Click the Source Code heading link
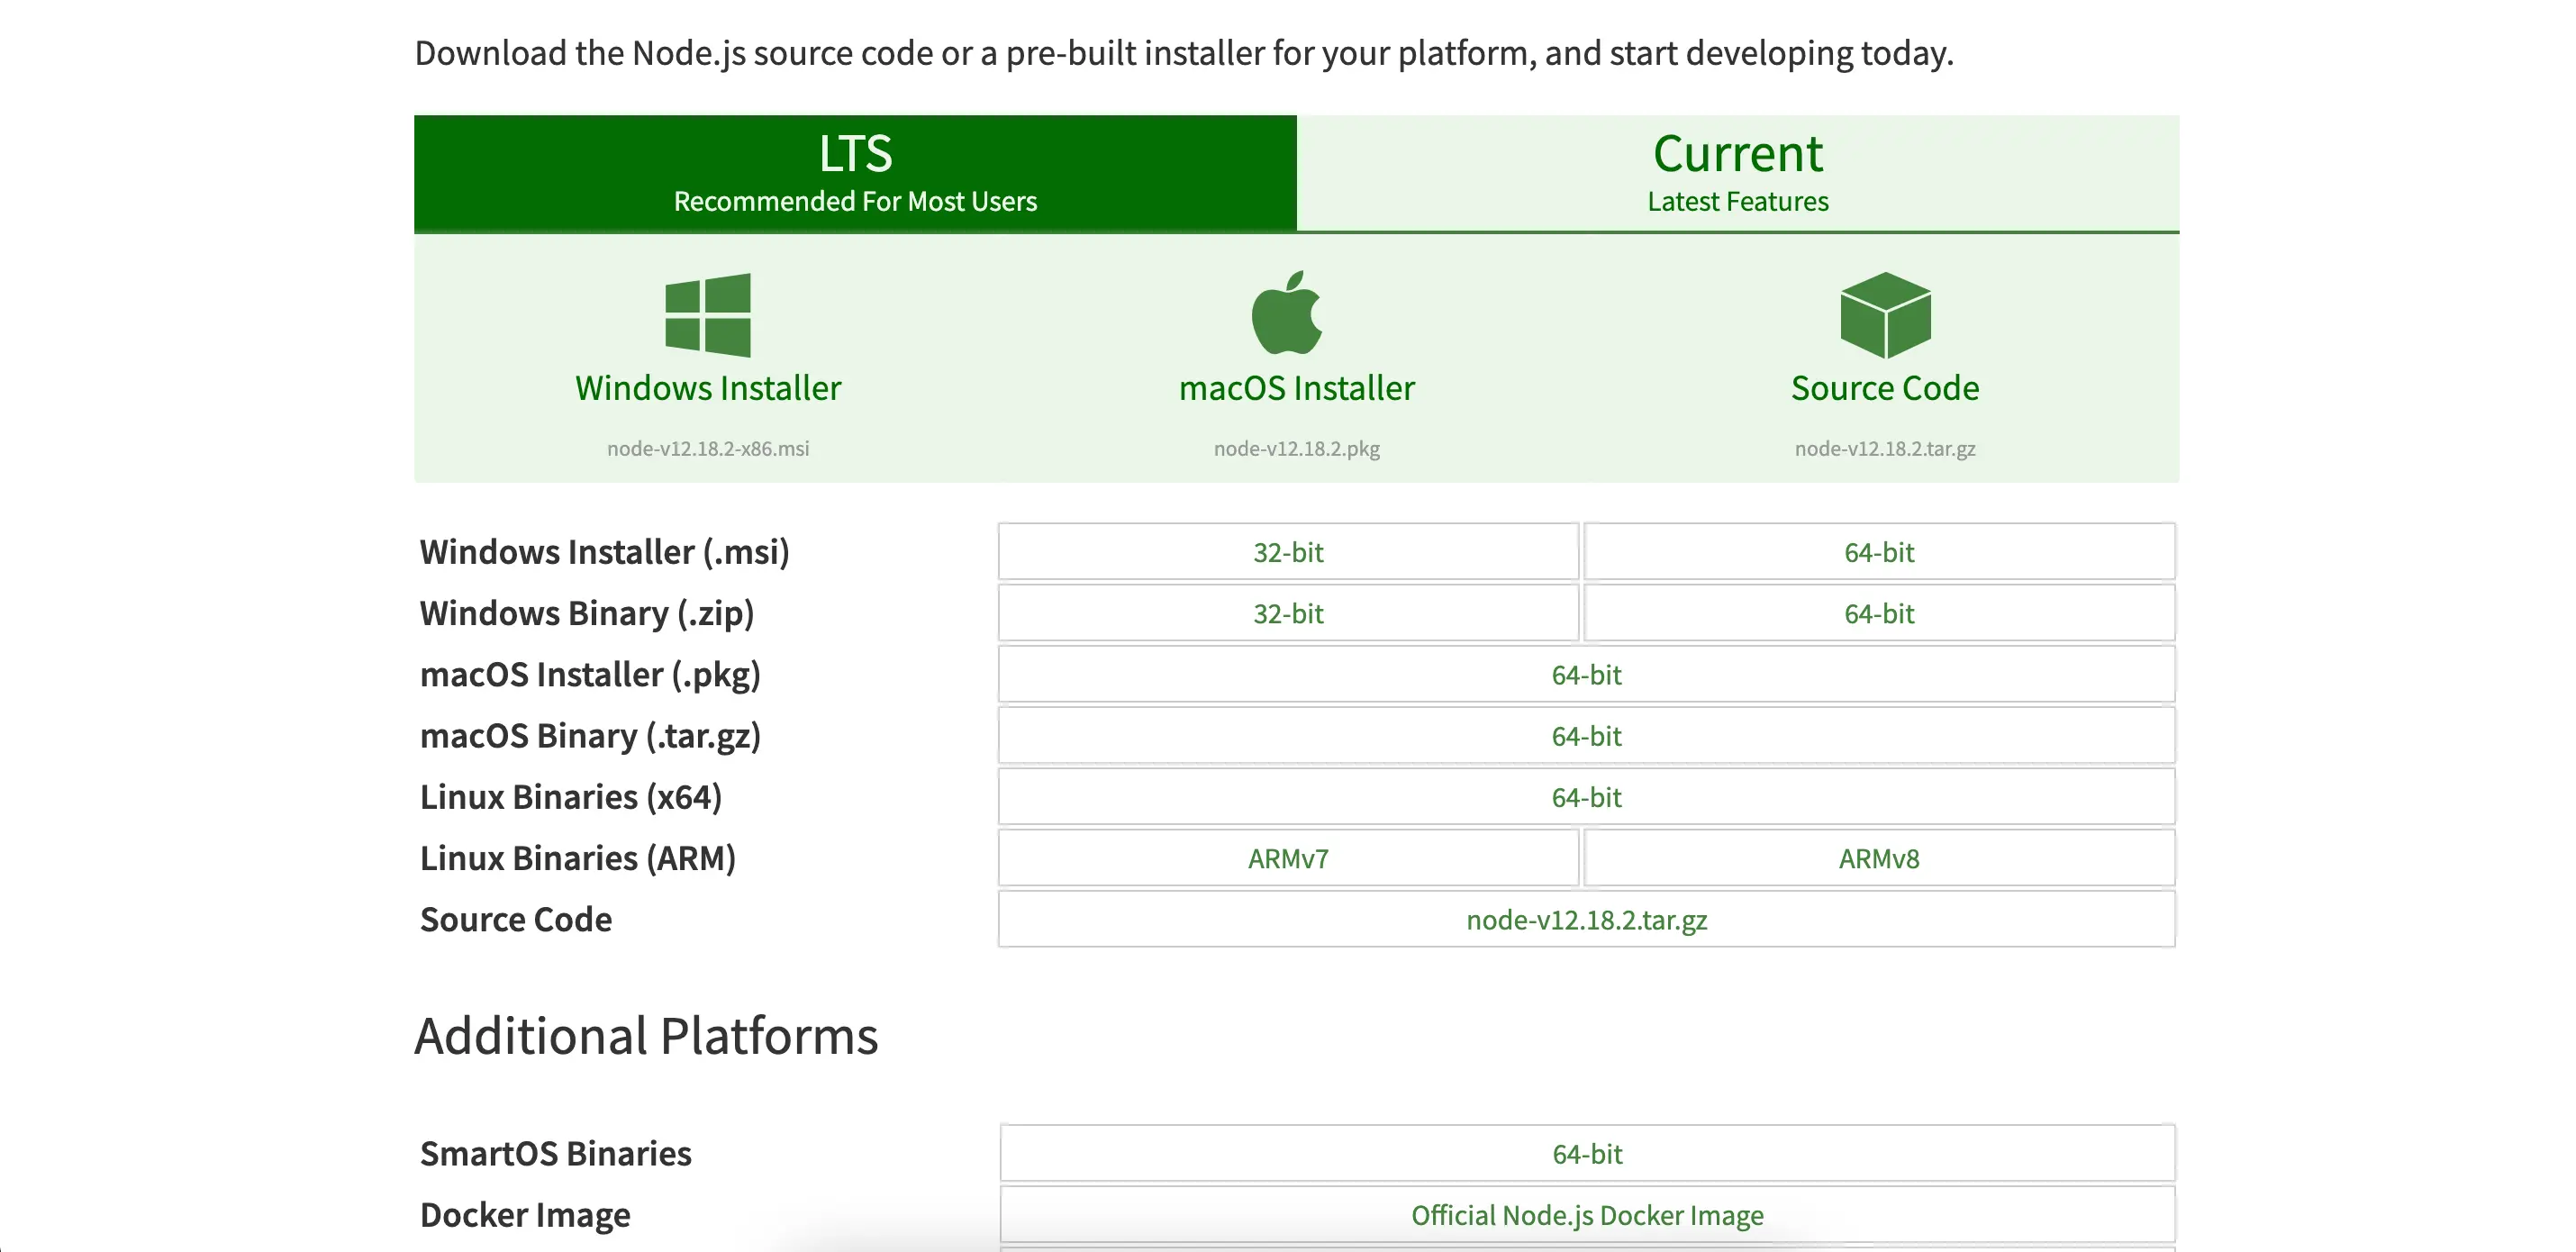 [x=1884, y=388]
